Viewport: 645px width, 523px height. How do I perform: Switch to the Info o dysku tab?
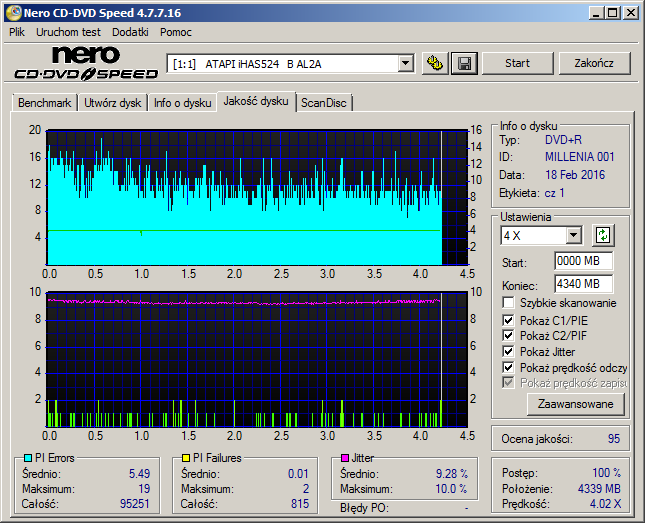pos(183,103)
